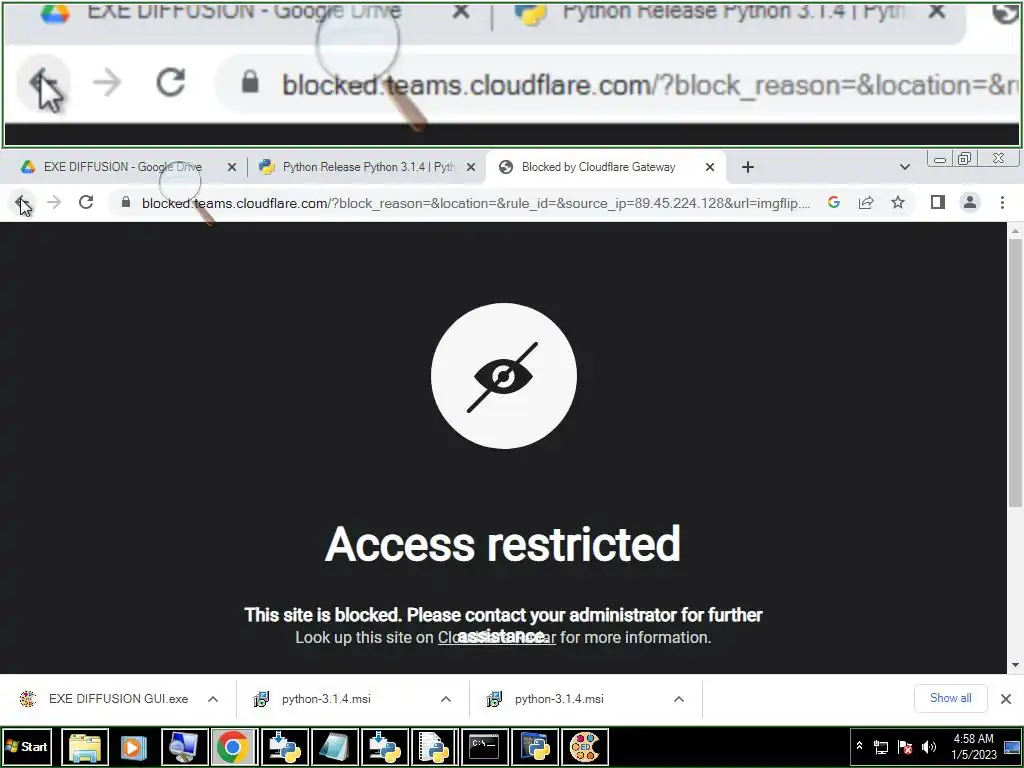Image resolution: width=1024 pixels, height=768 pixels.
Task: Click the Cloudflare Radar lookup link
Action: (x=496, y=637)
